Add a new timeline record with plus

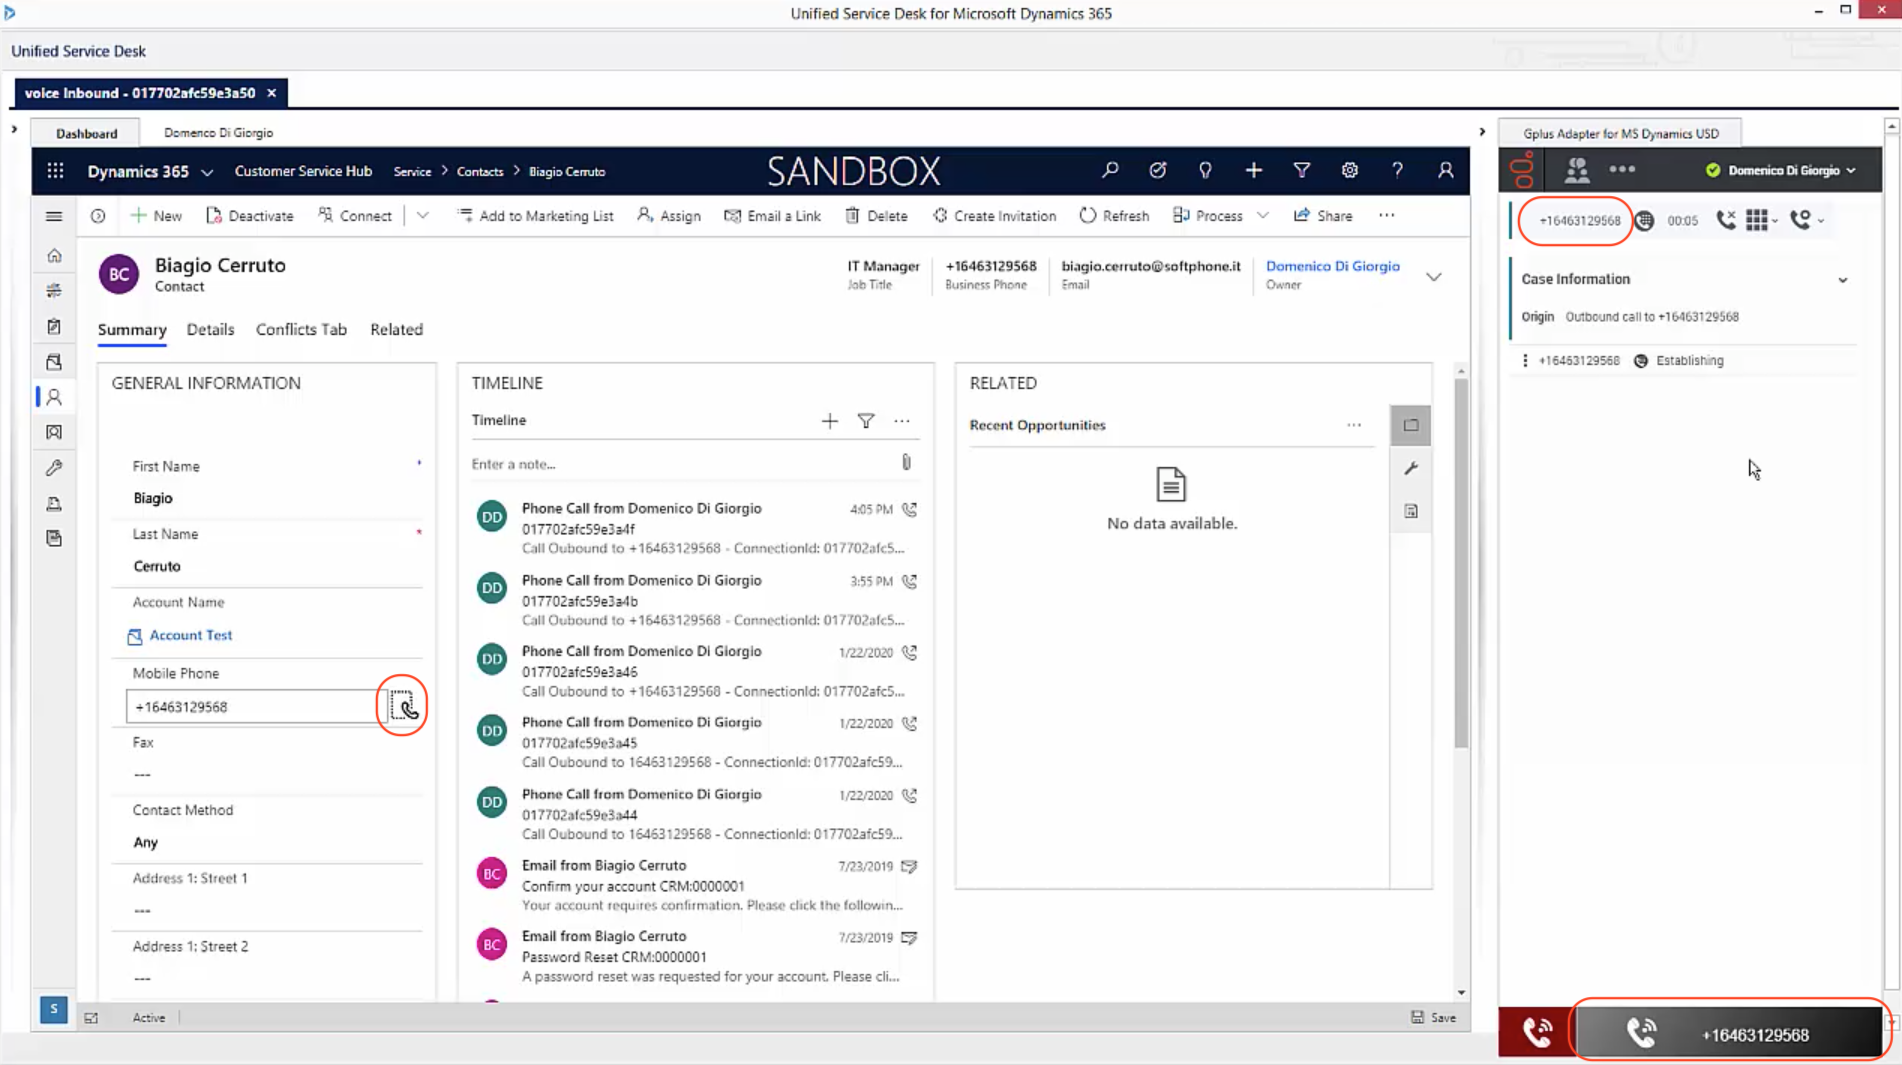[x=830, y=421]
